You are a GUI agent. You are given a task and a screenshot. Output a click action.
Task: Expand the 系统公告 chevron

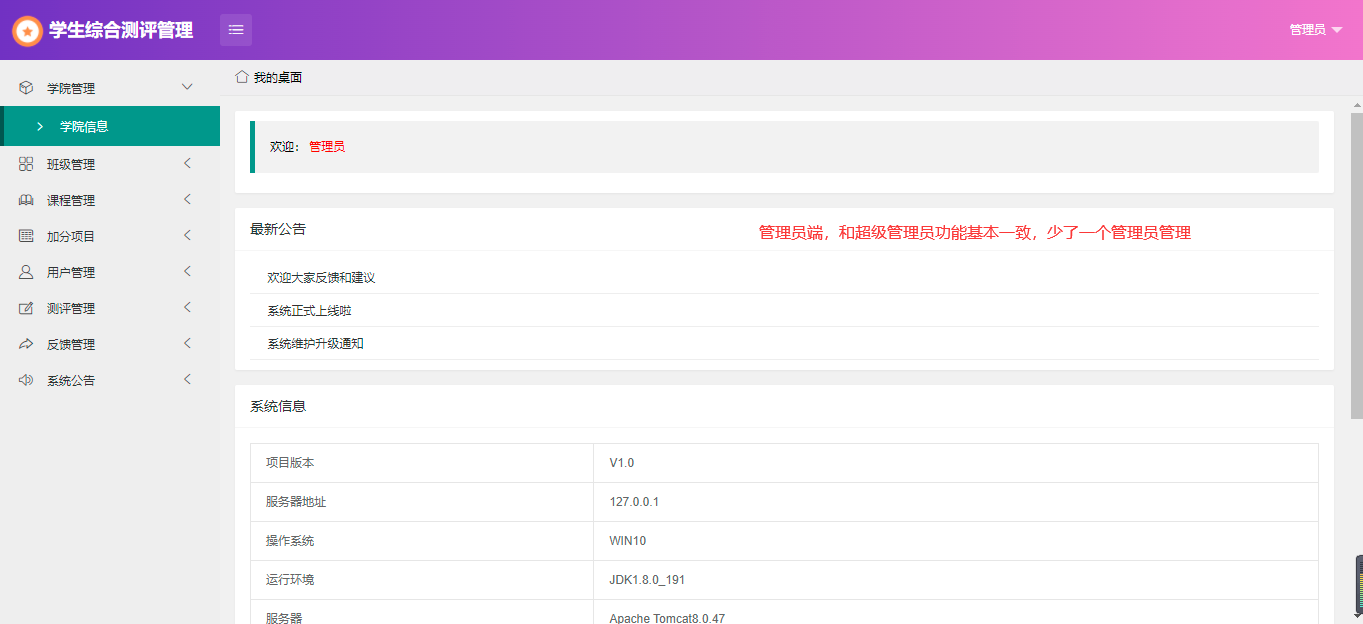[187, 379]
